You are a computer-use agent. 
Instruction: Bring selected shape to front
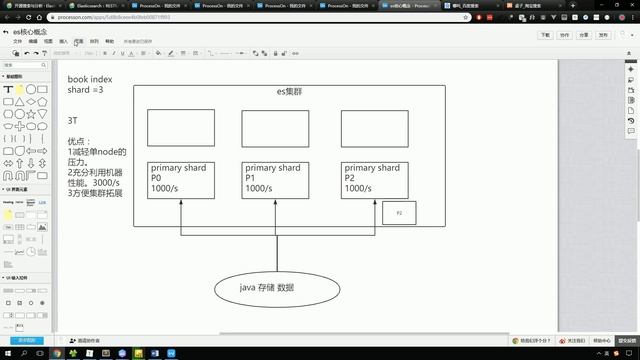pos(256,53)
